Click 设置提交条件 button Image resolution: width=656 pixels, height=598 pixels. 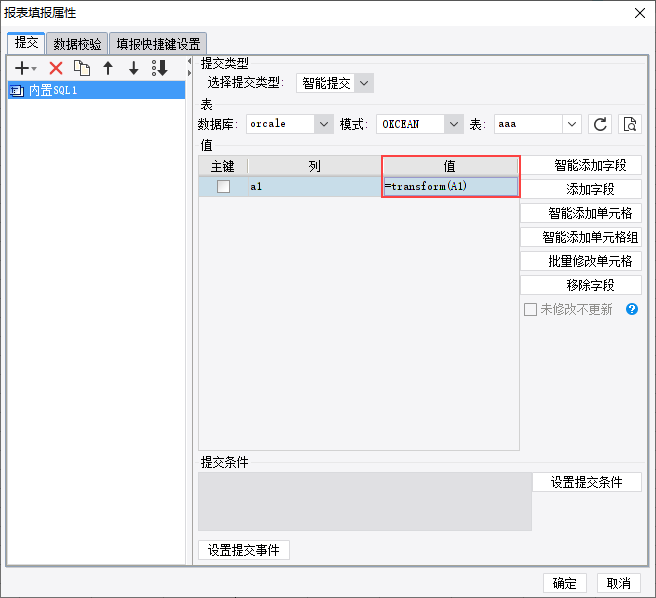(x=587, y=482)
